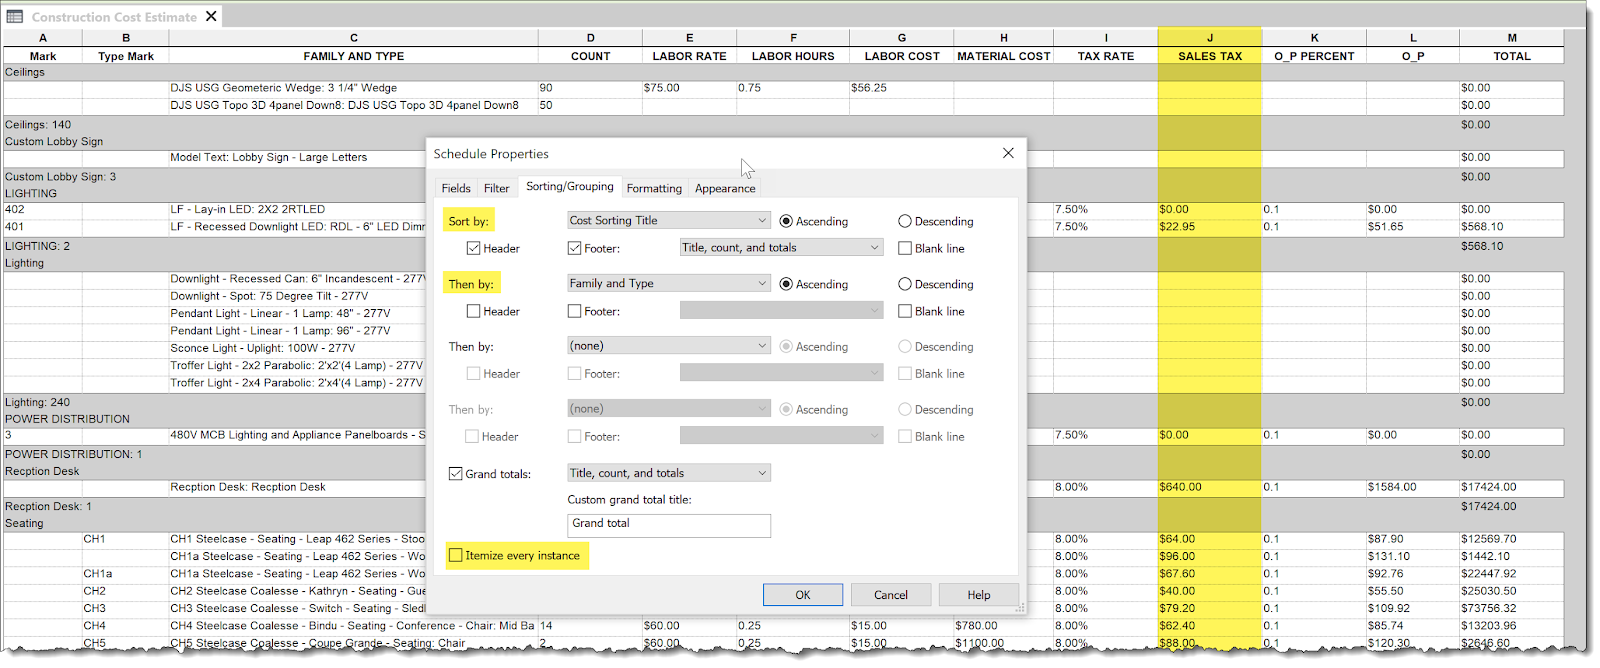Click the Lighting: 240 footer row

784,402
